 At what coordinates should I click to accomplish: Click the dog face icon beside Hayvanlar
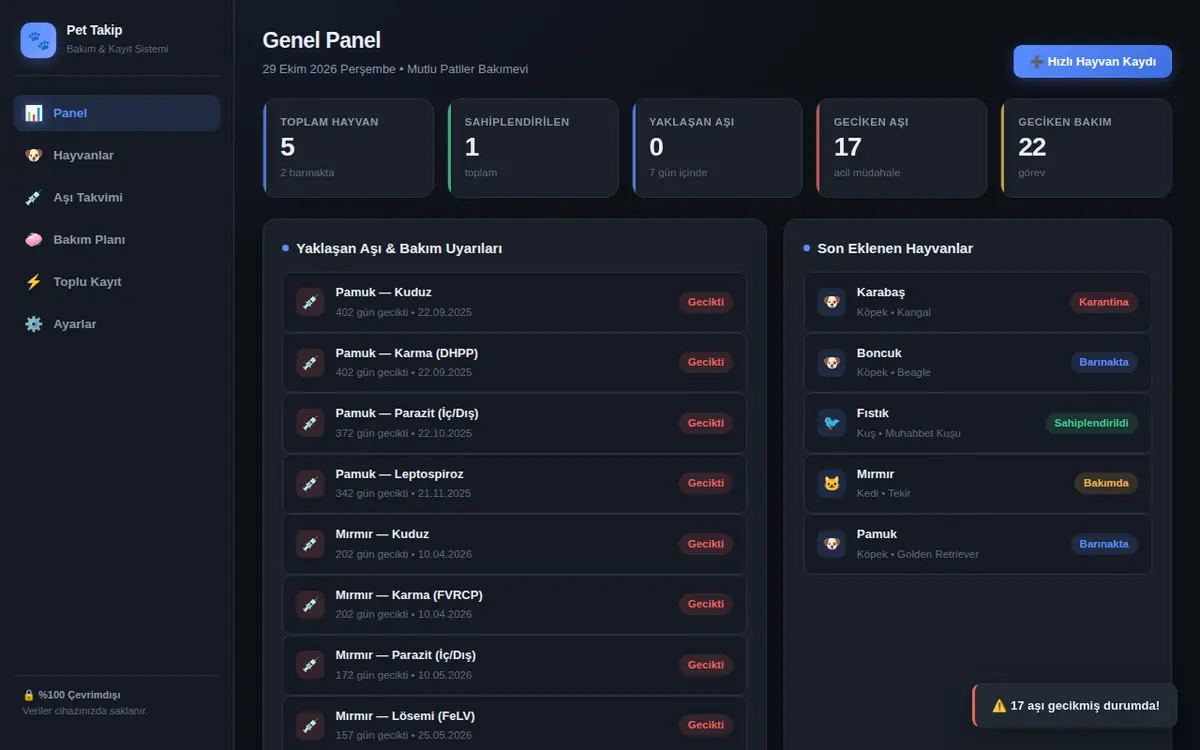34,155
